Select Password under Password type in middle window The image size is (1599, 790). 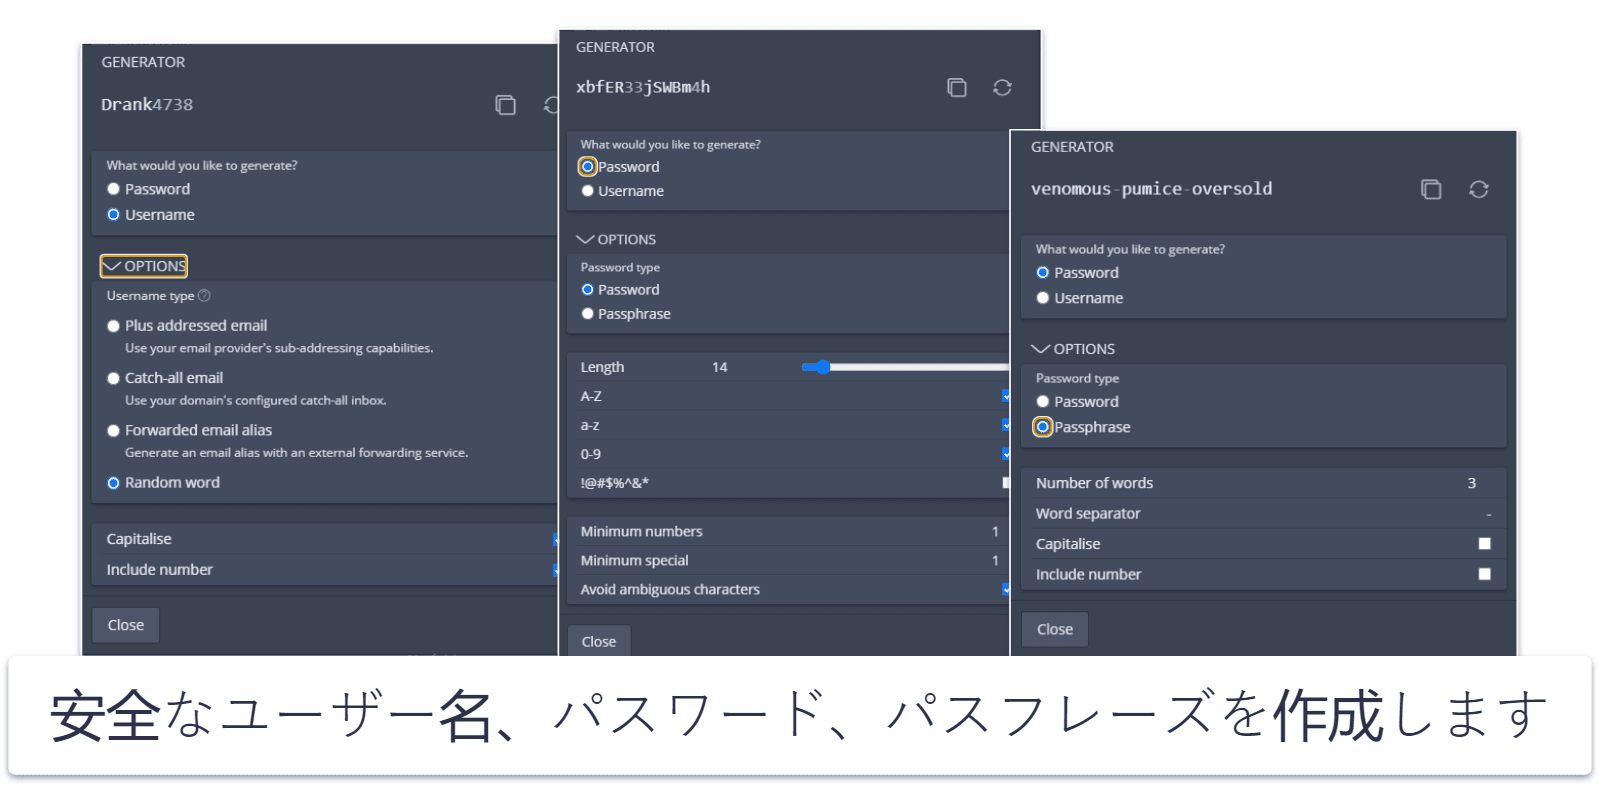(x=588, y=290)
